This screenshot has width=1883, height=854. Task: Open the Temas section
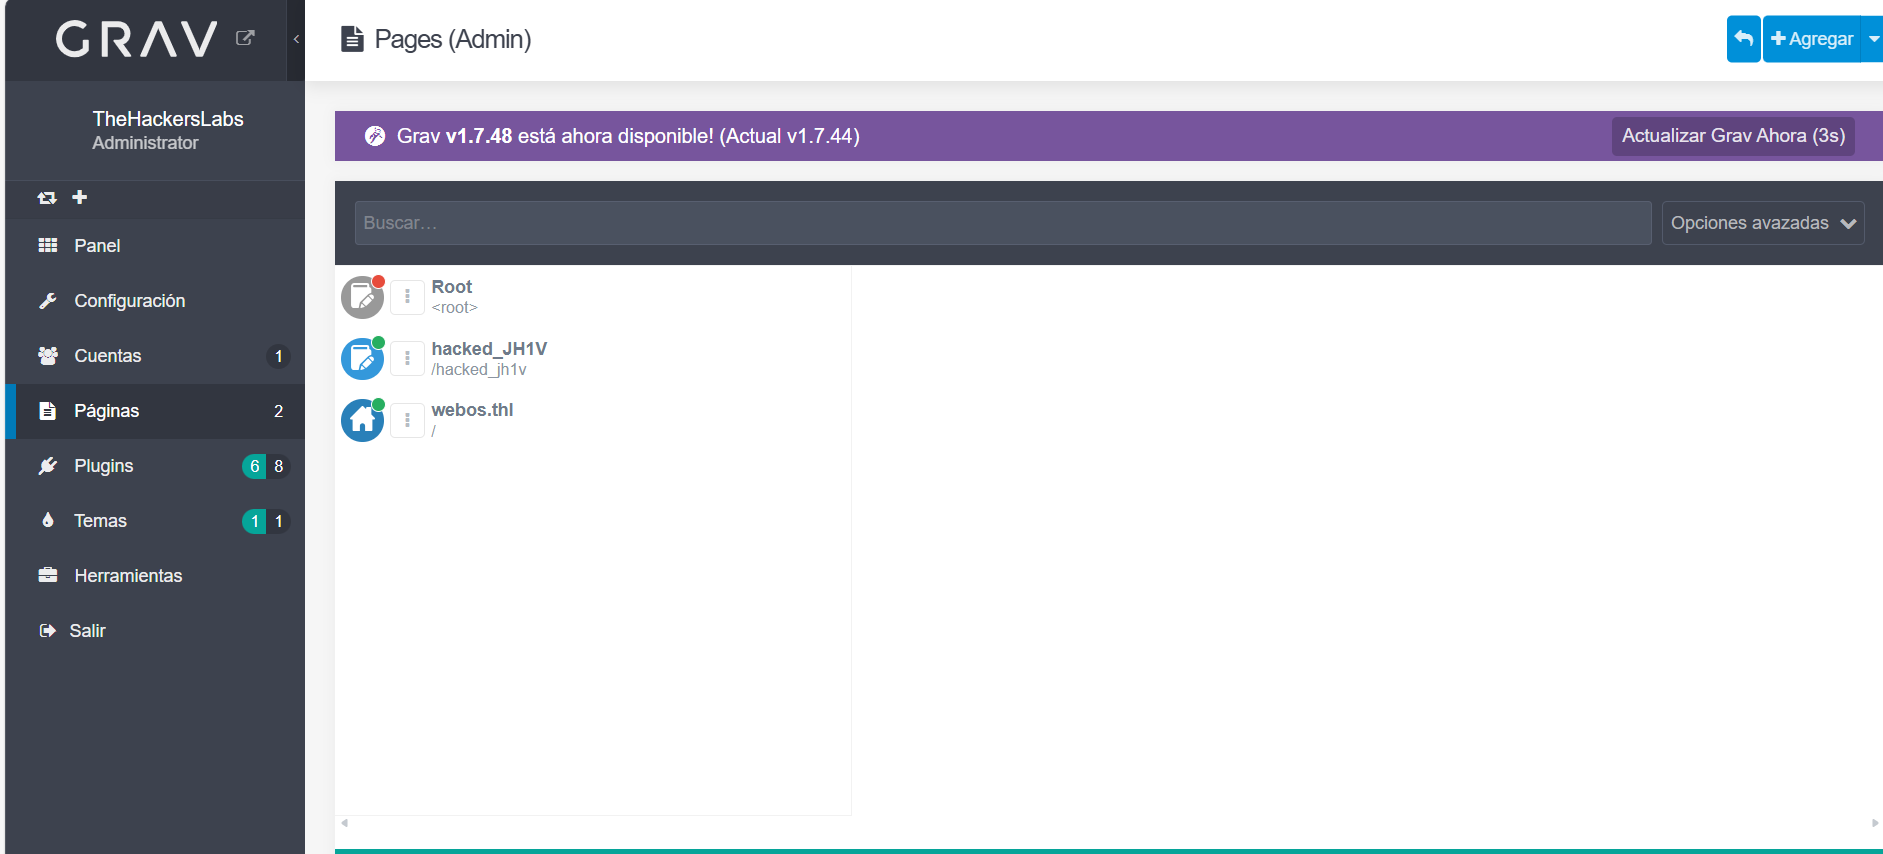pos(155,521)
